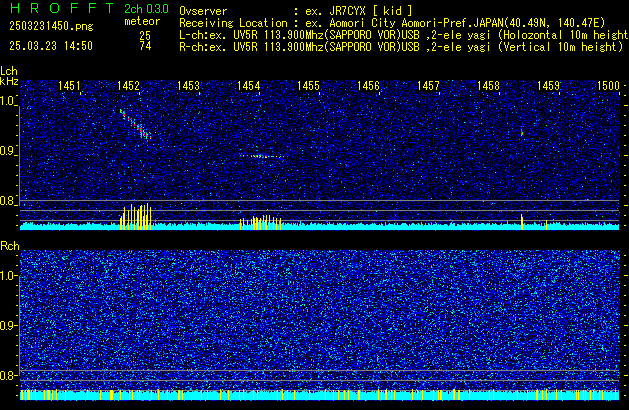Click the horizontal meteor echo near 1454
The width and height of the screenshot is (629, 410).
(262, 156)
